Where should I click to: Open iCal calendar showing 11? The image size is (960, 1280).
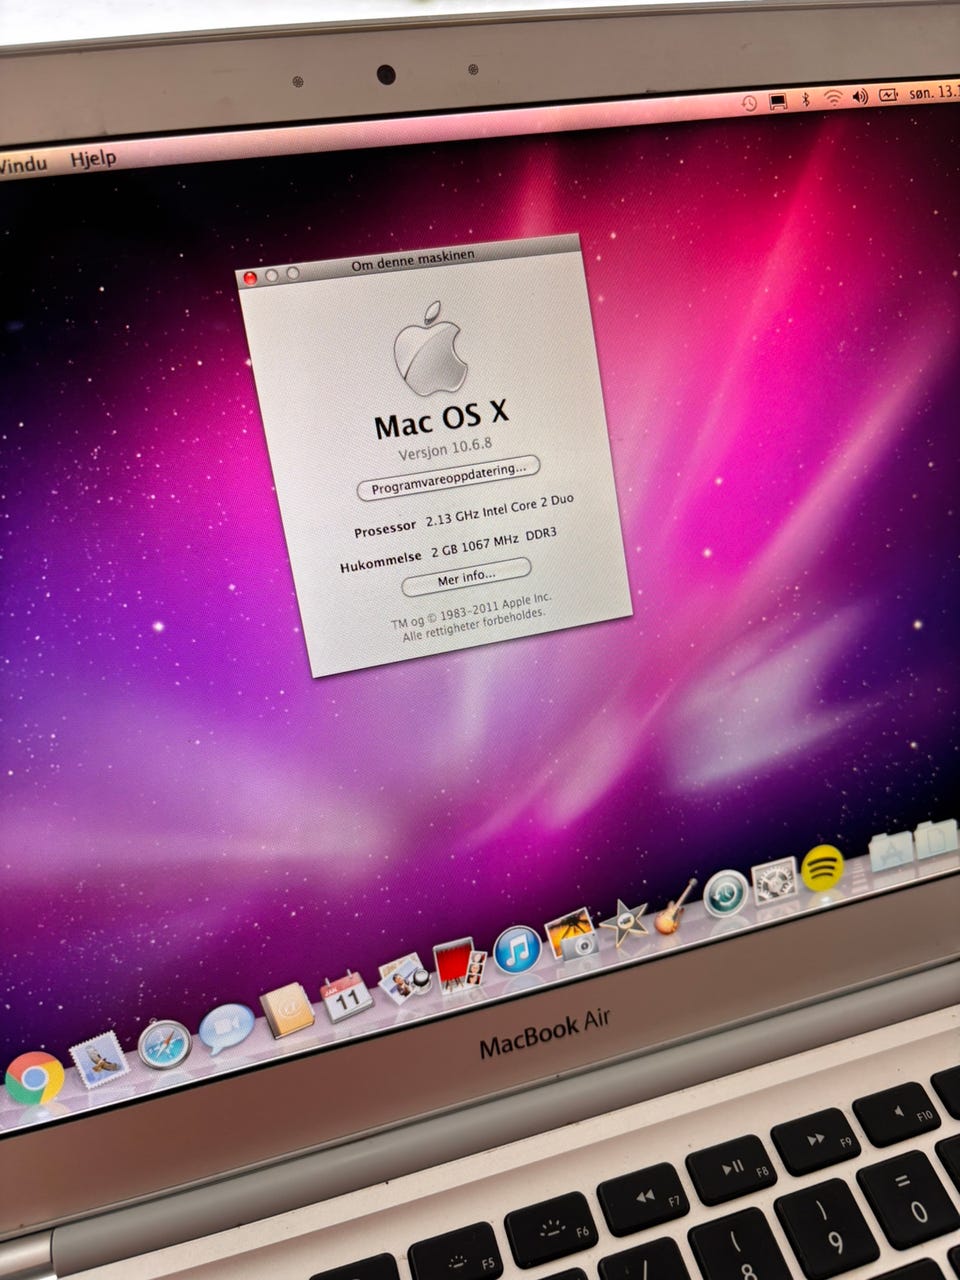[346, 996]
